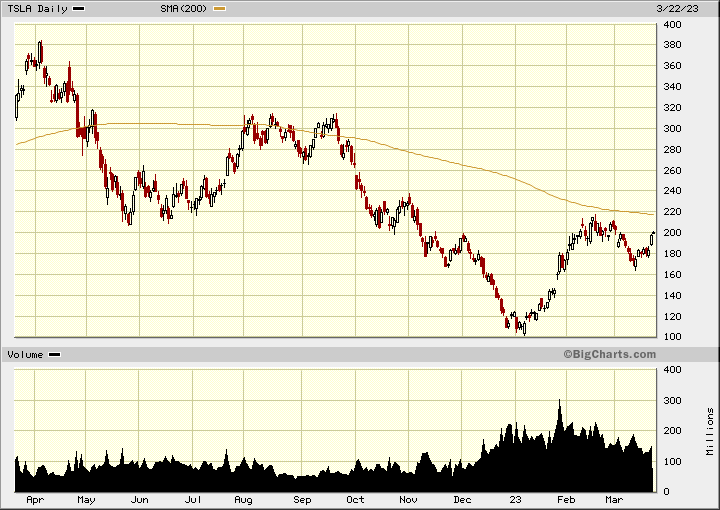Click the 360 price axis label

point(672,66)
